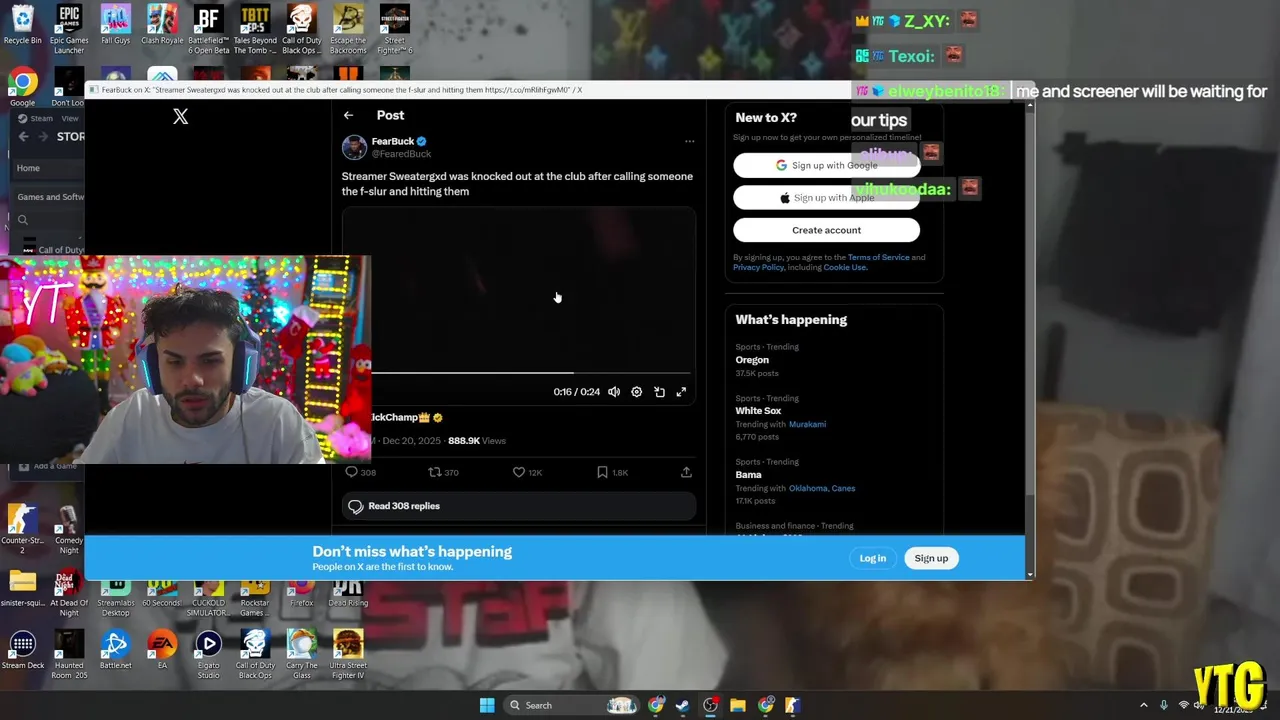Open the FearBuck display name link
Screen dimensions: 1280x720
393,141
